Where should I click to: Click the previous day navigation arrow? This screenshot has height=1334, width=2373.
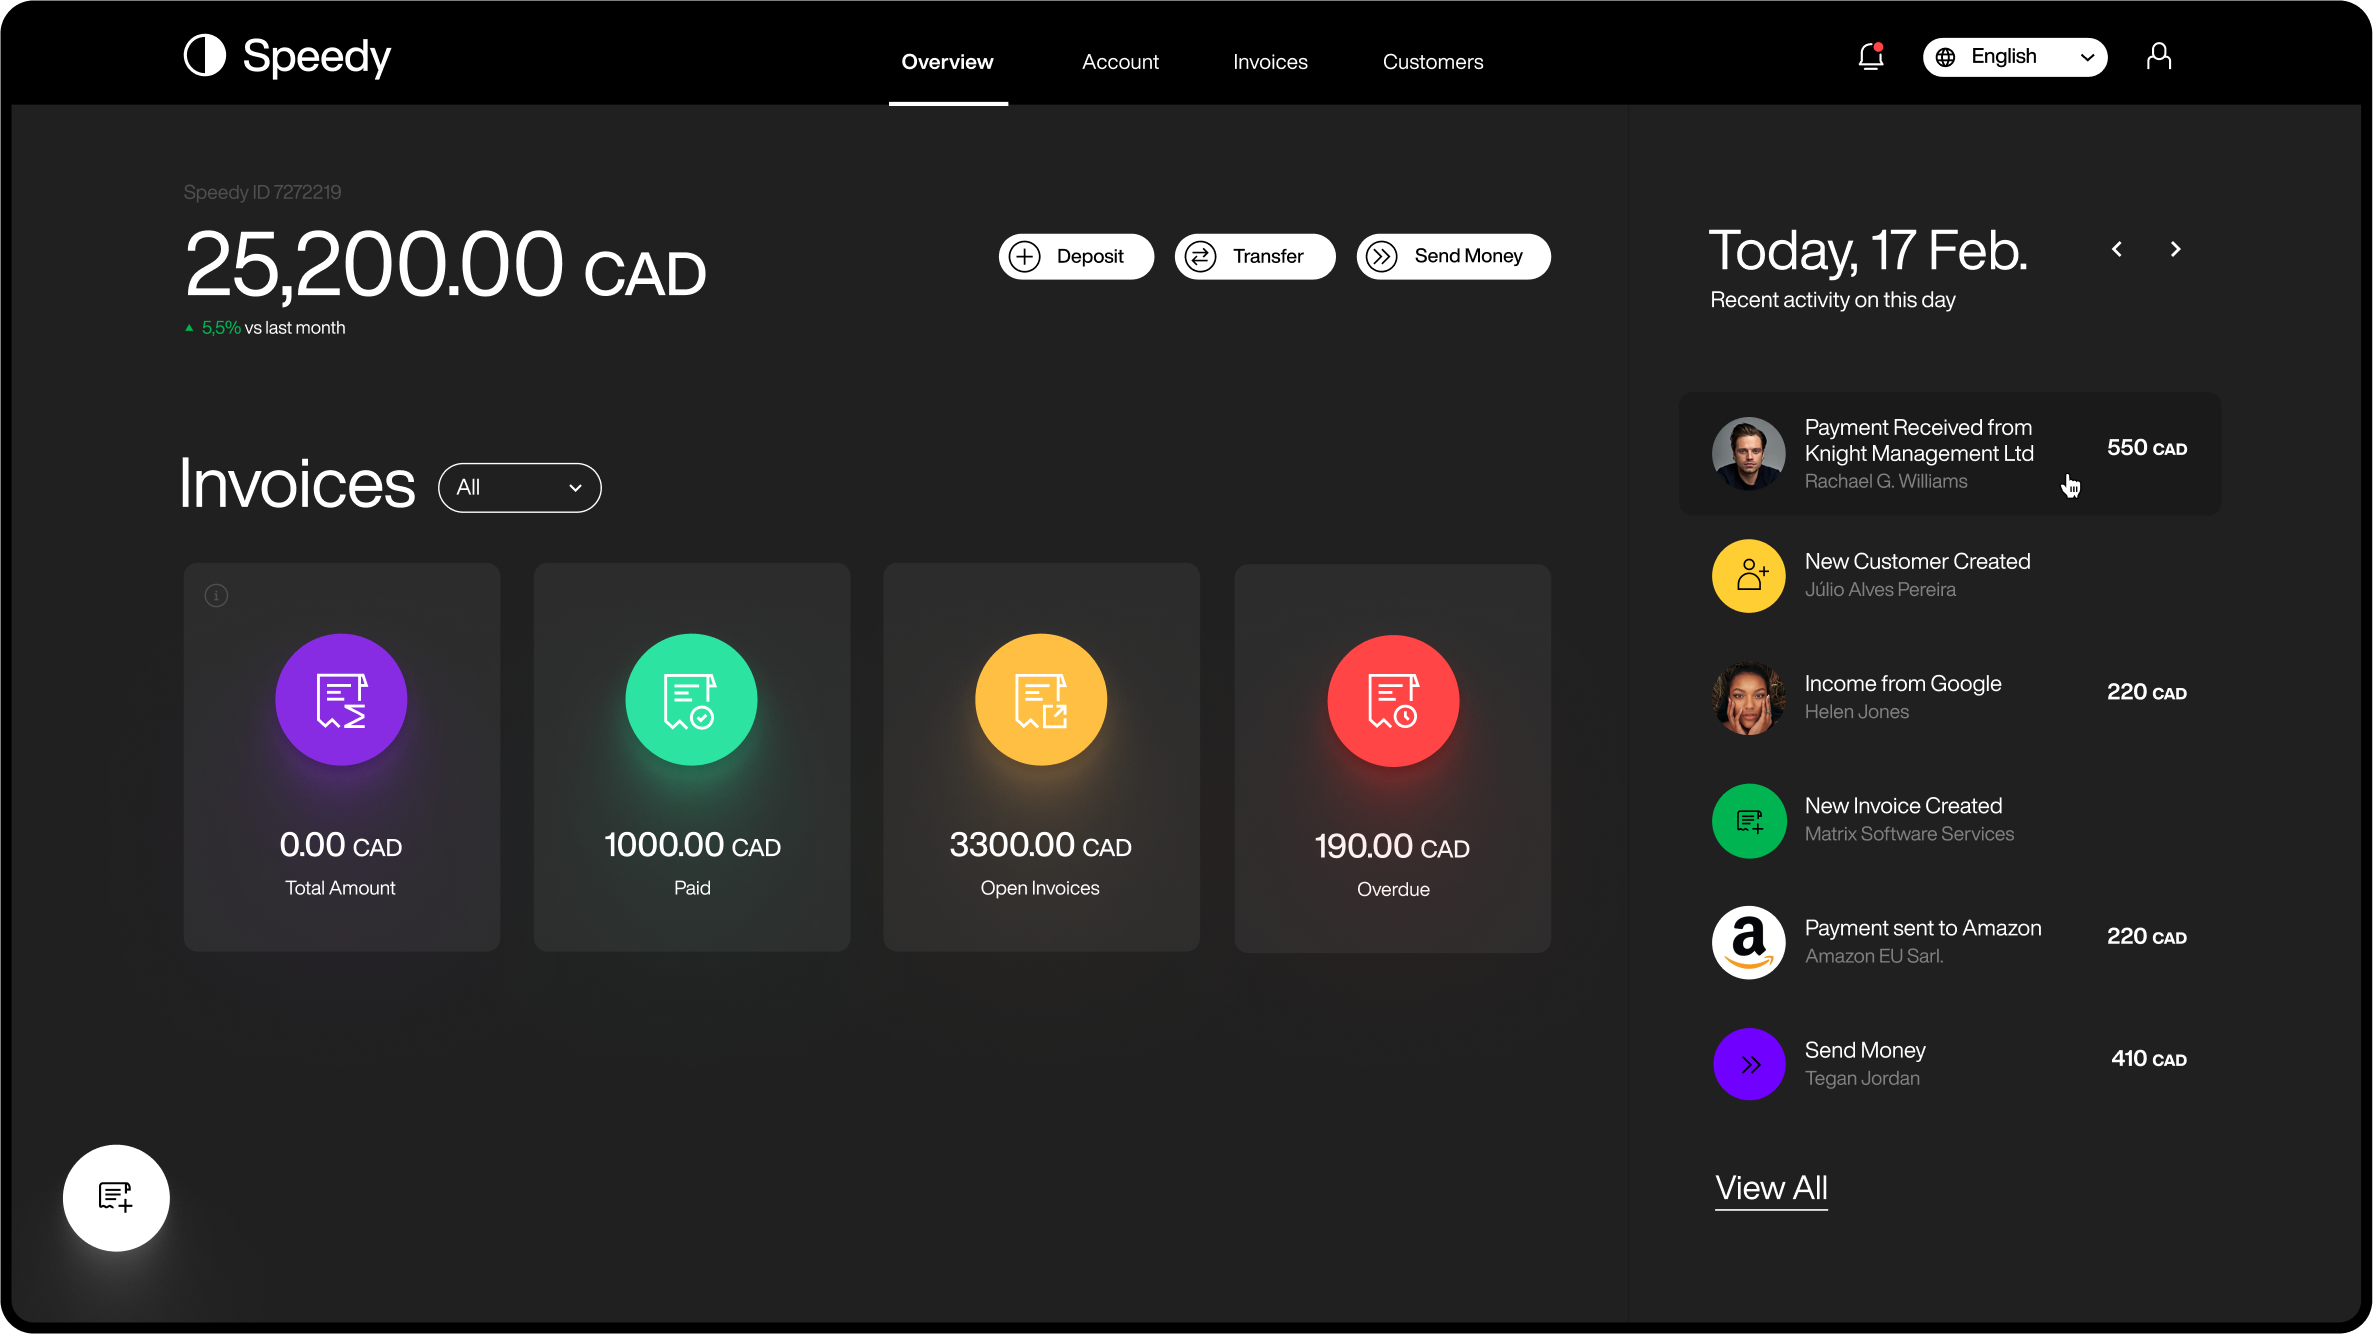[2117, 249]
